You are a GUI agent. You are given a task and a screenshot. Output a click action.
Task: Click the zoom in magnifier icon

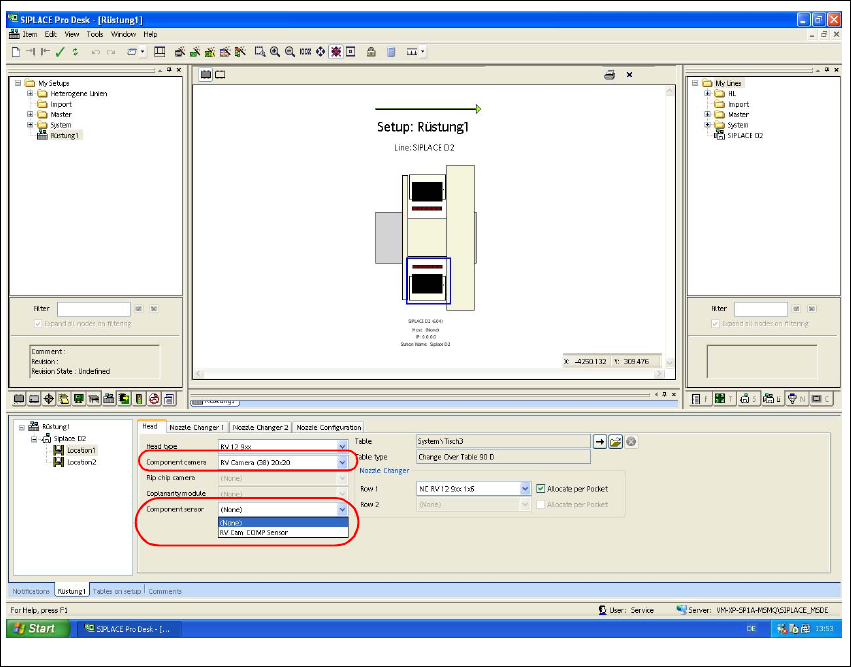275,51
